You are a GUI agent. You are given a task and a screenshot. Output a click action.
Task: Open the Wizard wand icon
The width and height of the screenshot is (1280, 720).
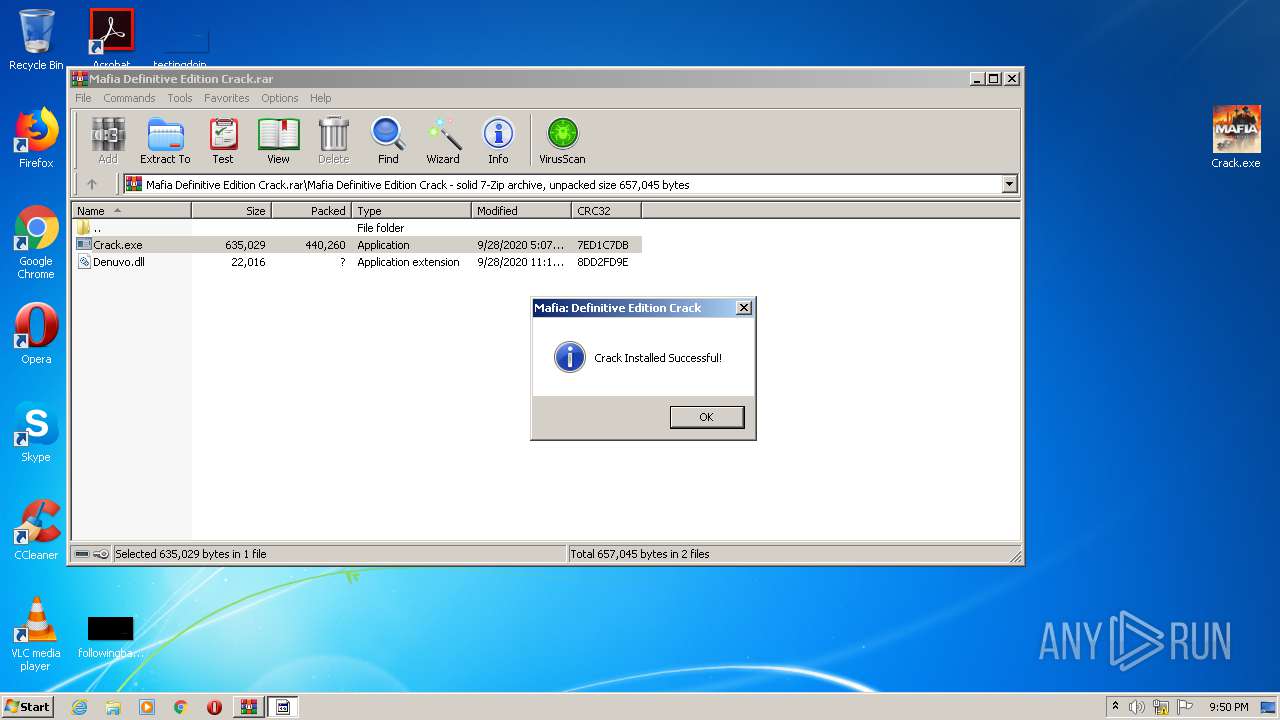[x=443, y=141]
